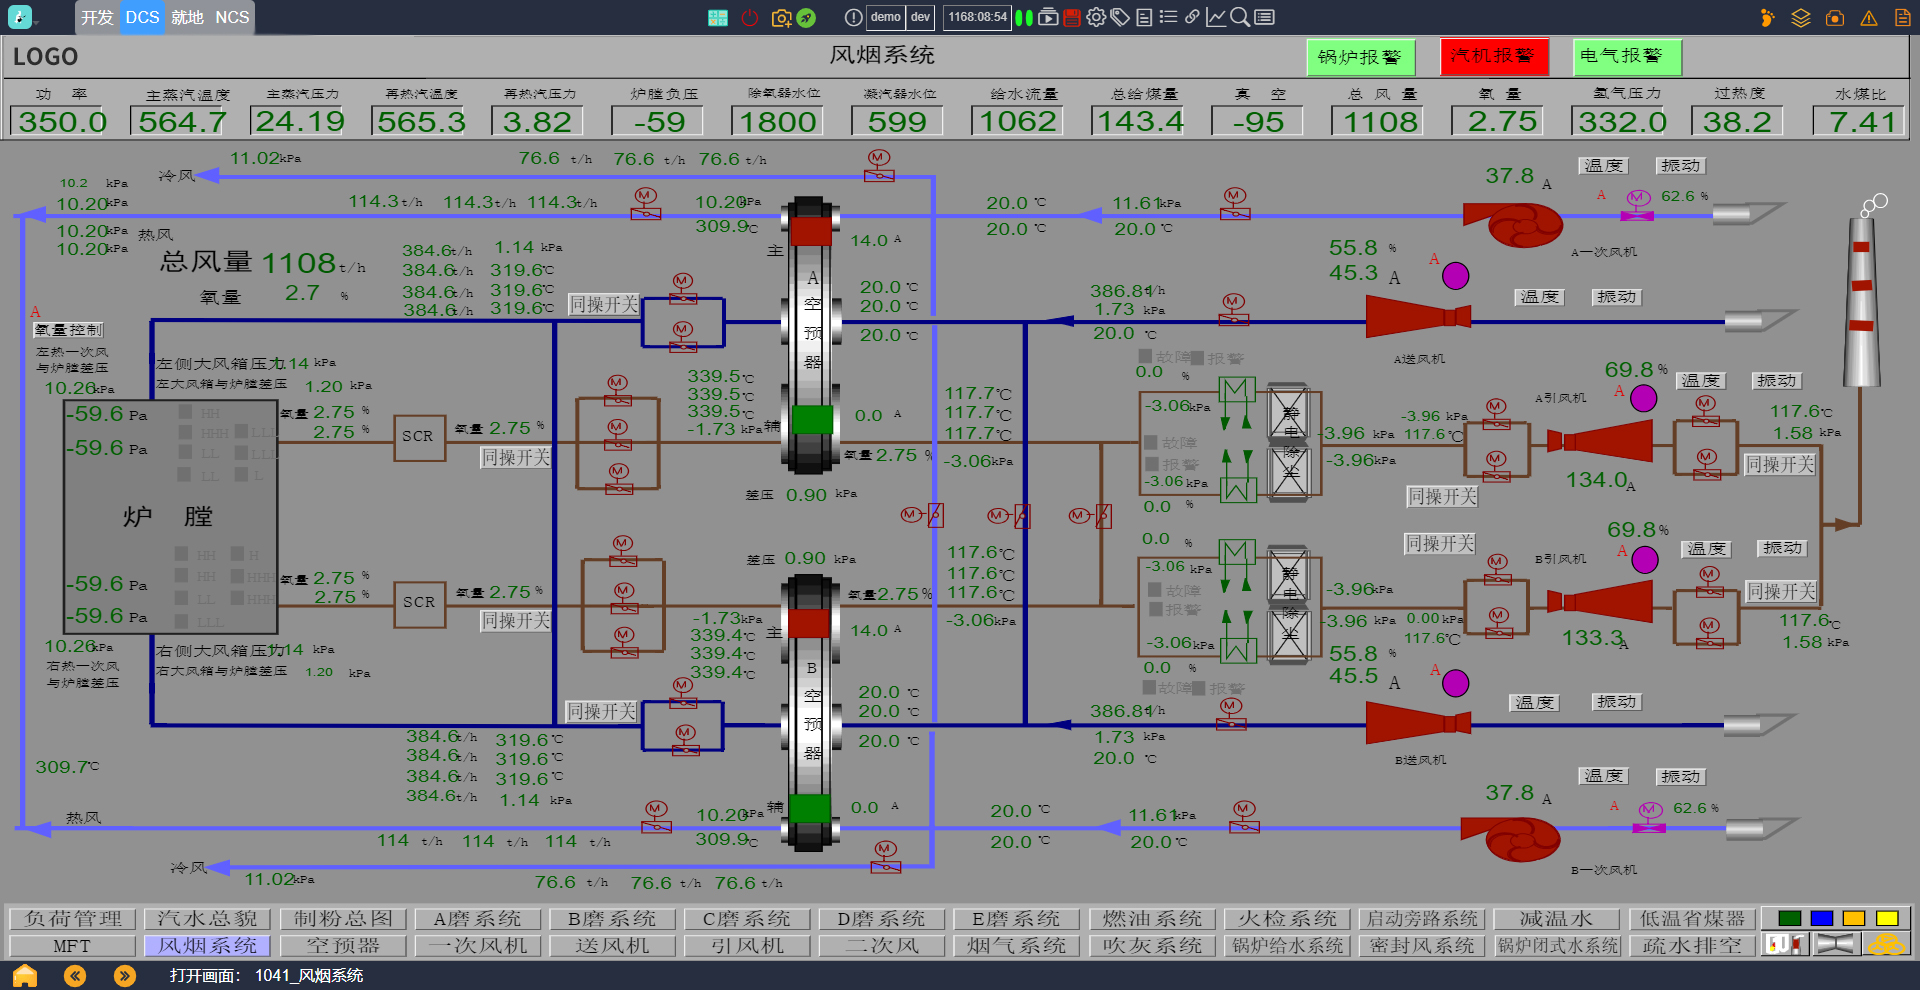Click the upper SCR unit box

(x=419, y=437)
